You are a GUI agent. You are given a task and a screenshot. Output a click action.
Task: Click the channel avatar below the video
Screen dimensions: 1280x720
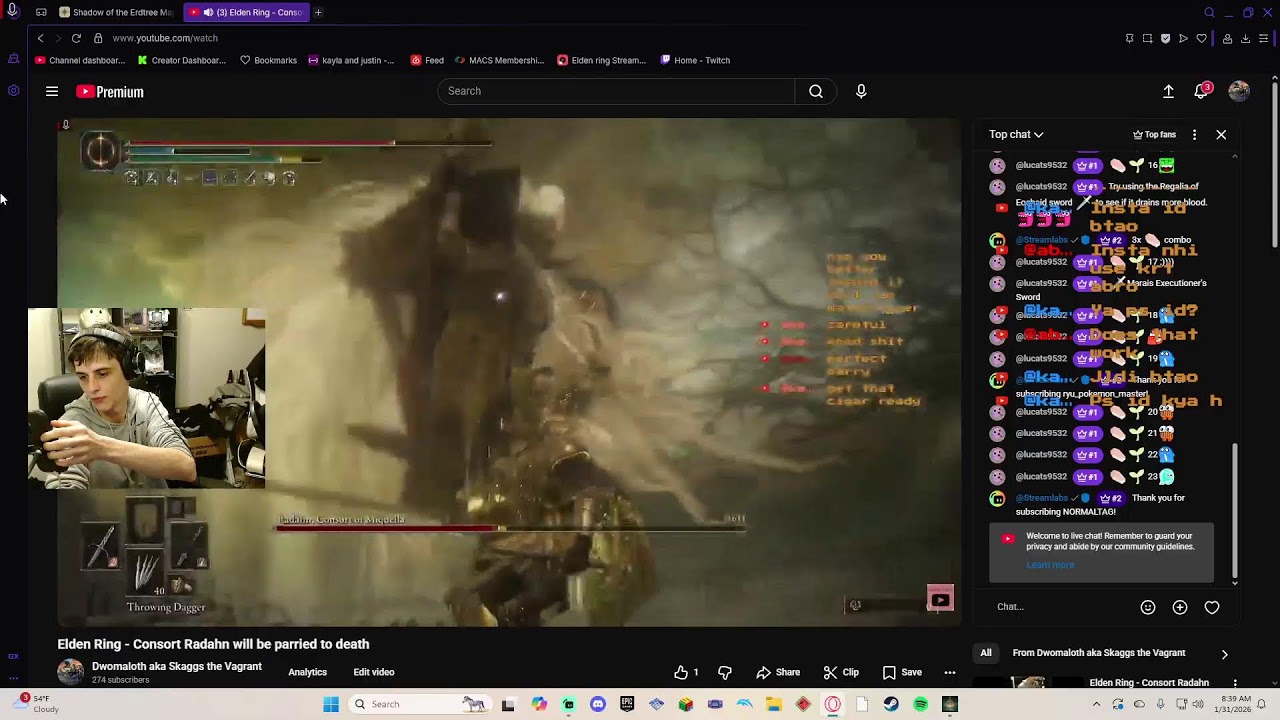(x=71, y=672)
